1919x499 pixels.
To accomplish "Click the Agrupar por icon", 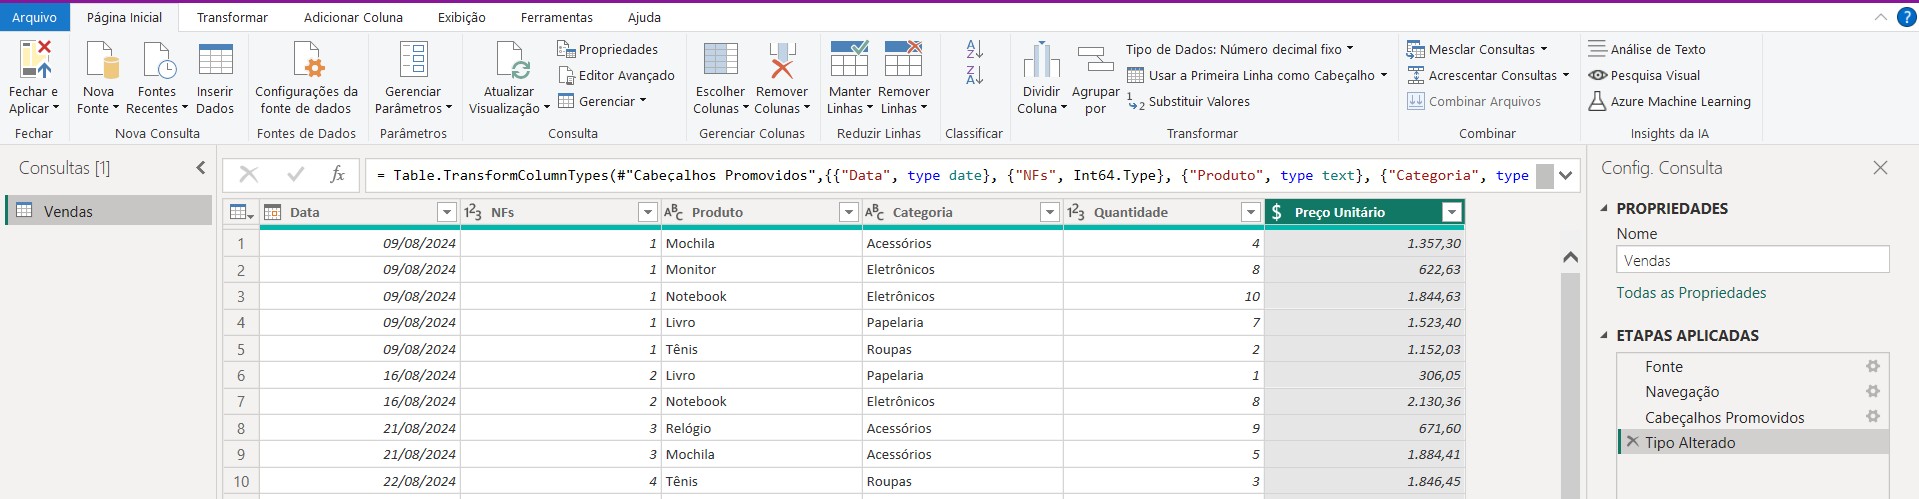I will [1095, 60].
